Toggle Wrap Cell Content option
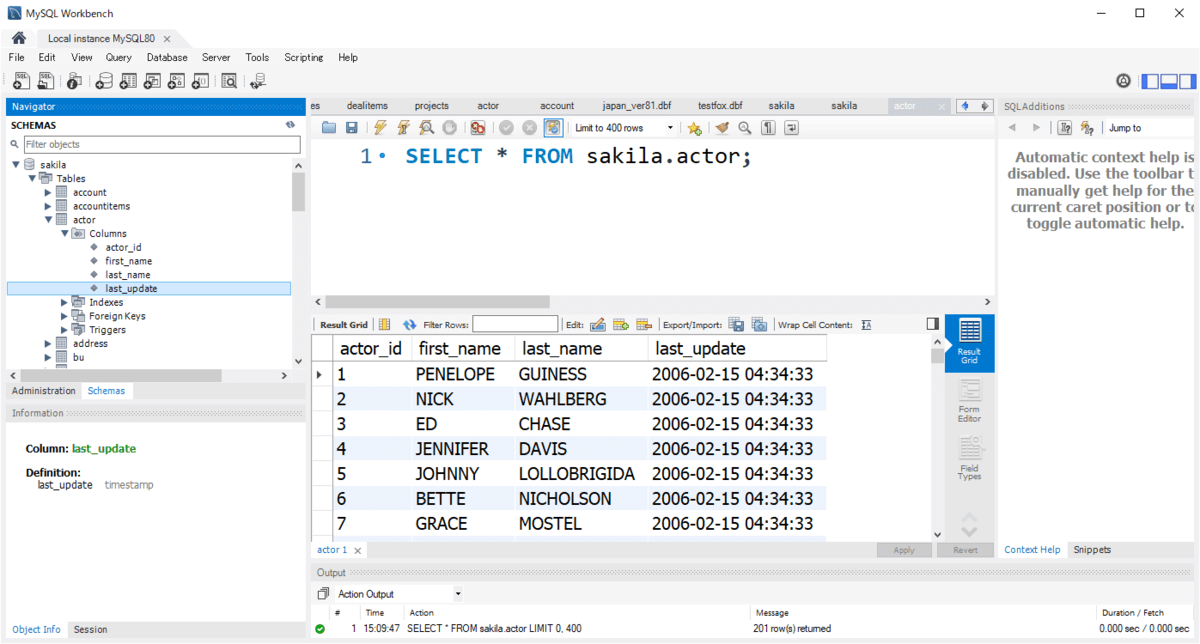The image size is (1200, 644). [x=866, y=325]
